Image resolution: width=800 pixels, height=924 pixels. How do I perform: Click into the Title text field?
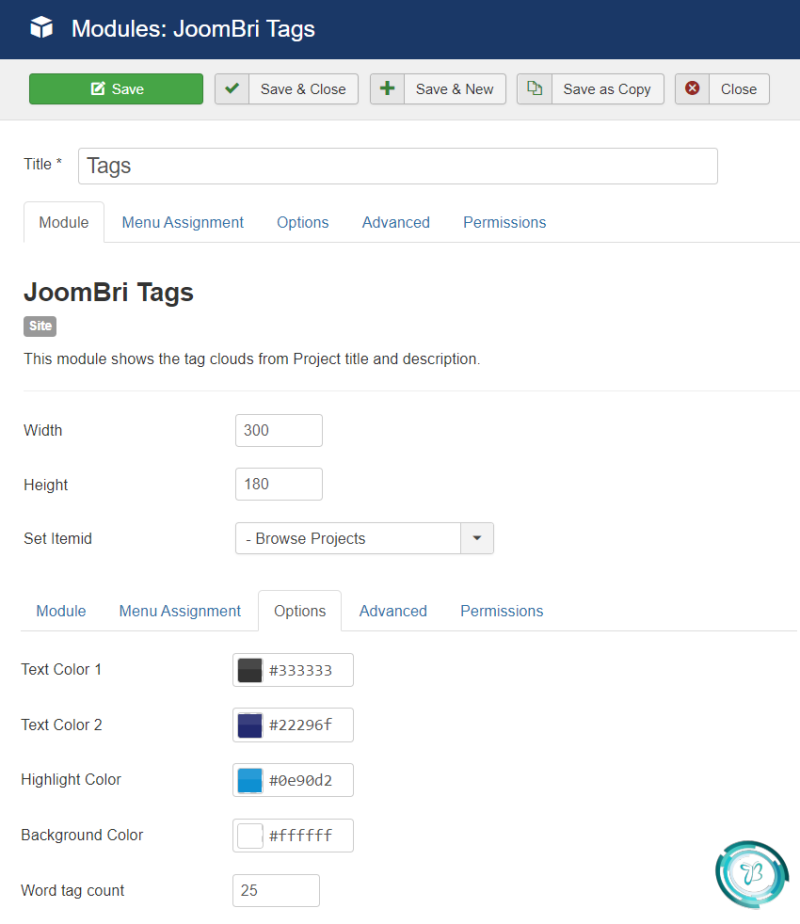point(398,166)
